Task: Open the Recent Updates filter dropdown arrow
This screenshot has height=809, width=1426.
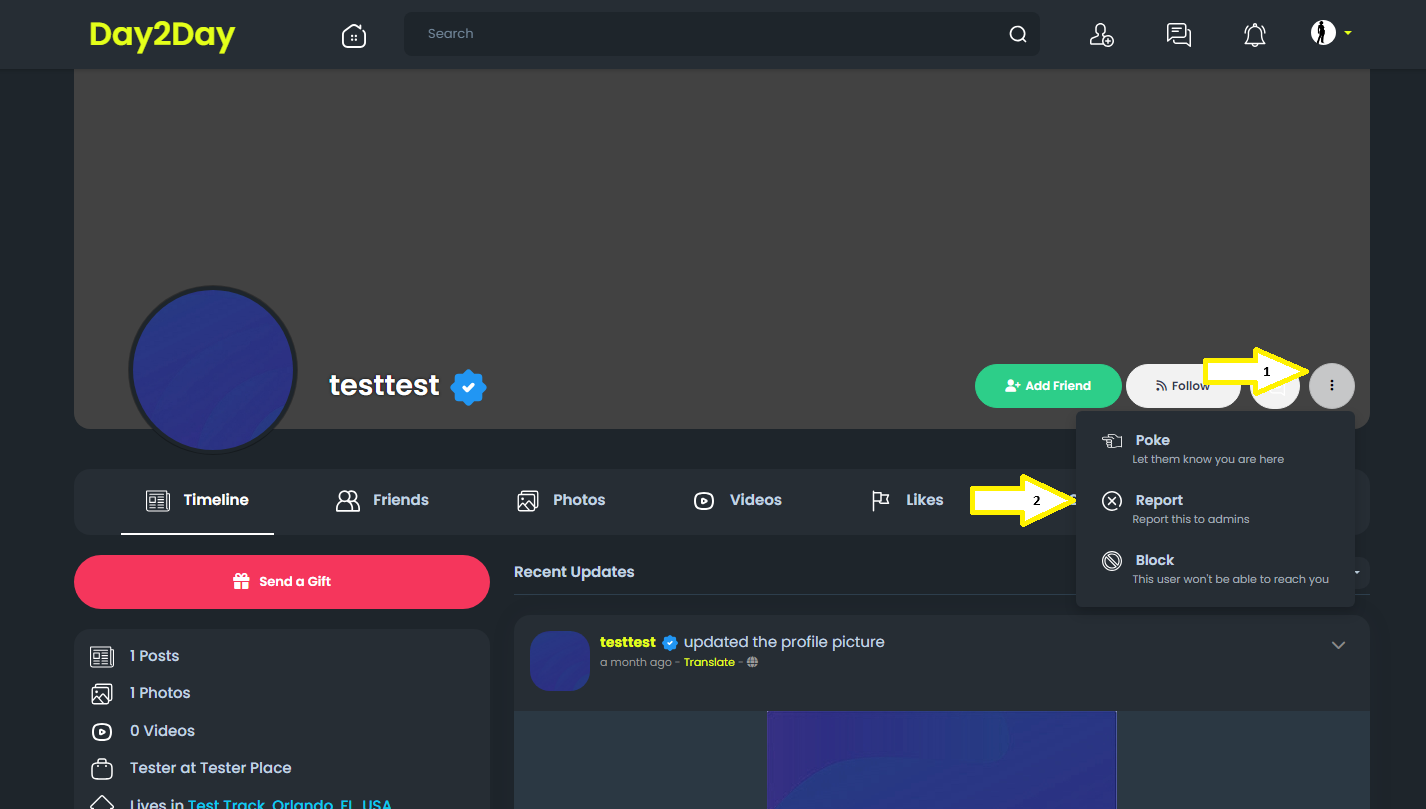Action: click(x=1358, y=572)
